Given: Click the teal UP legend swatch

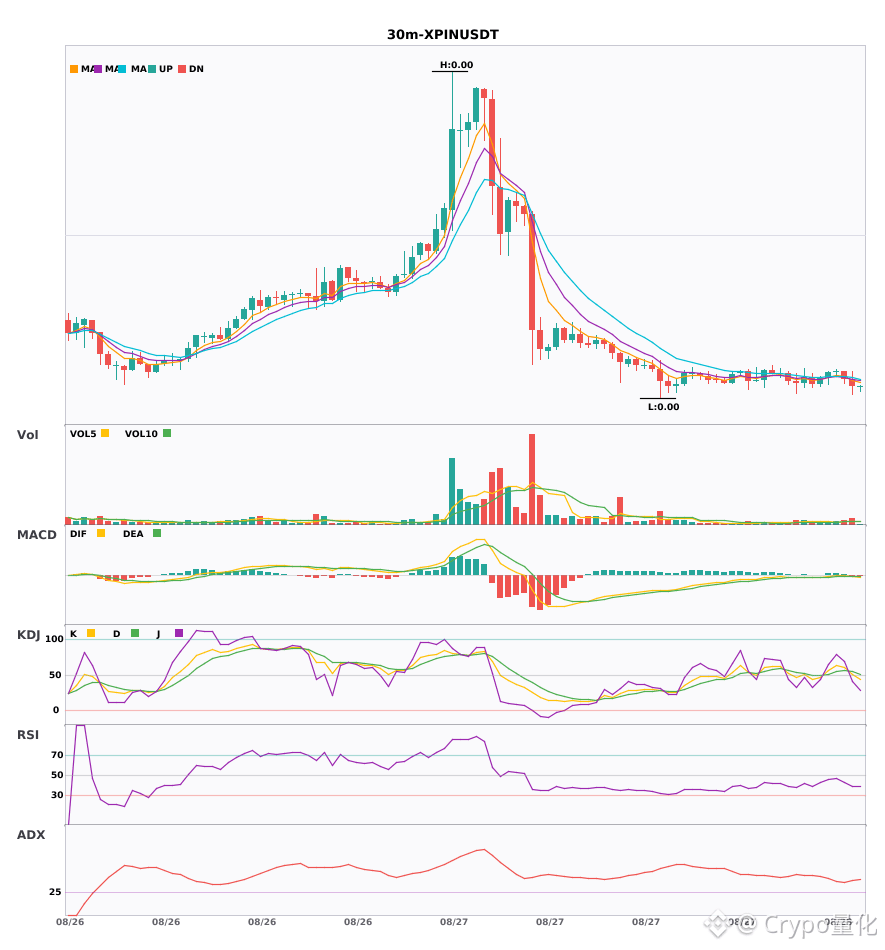Looking at the screenshot, I should tap(152, 69).
